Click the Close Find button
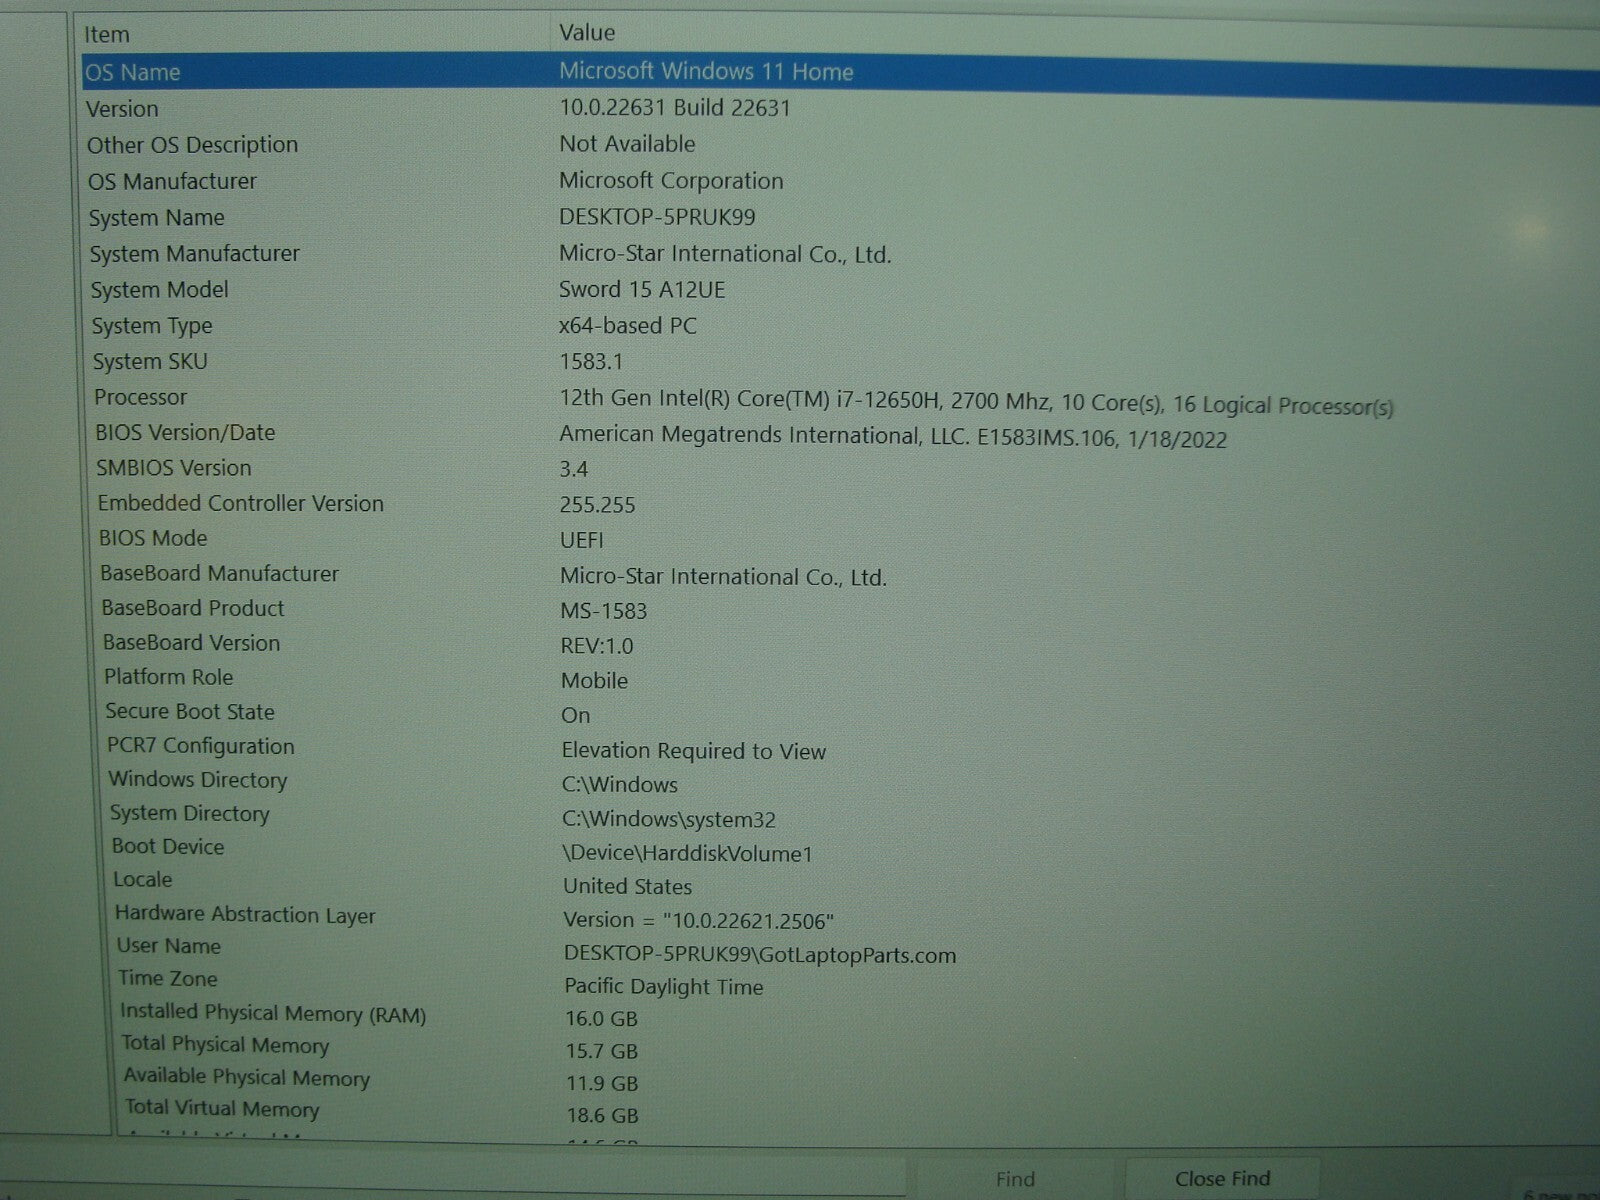The image size is (1600, 1200). point(1222,1179)
